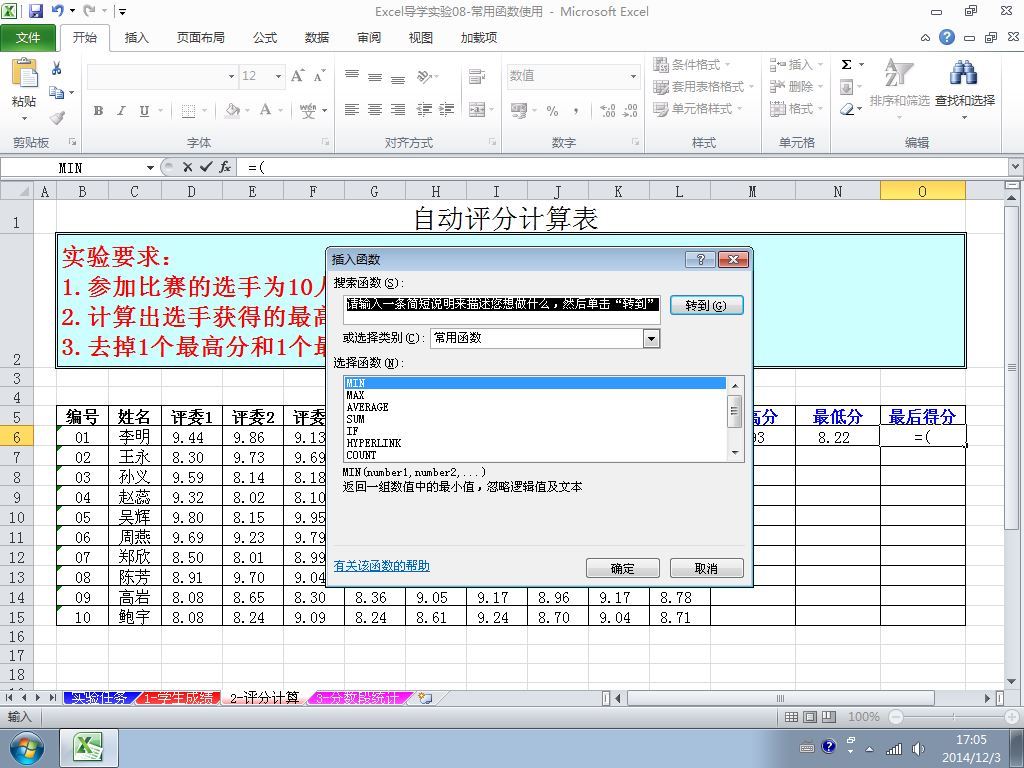The width and height of the screenshot is (1024, 768).
Task: Expand the formula bar with its arrow
Action: (1016, 167)
